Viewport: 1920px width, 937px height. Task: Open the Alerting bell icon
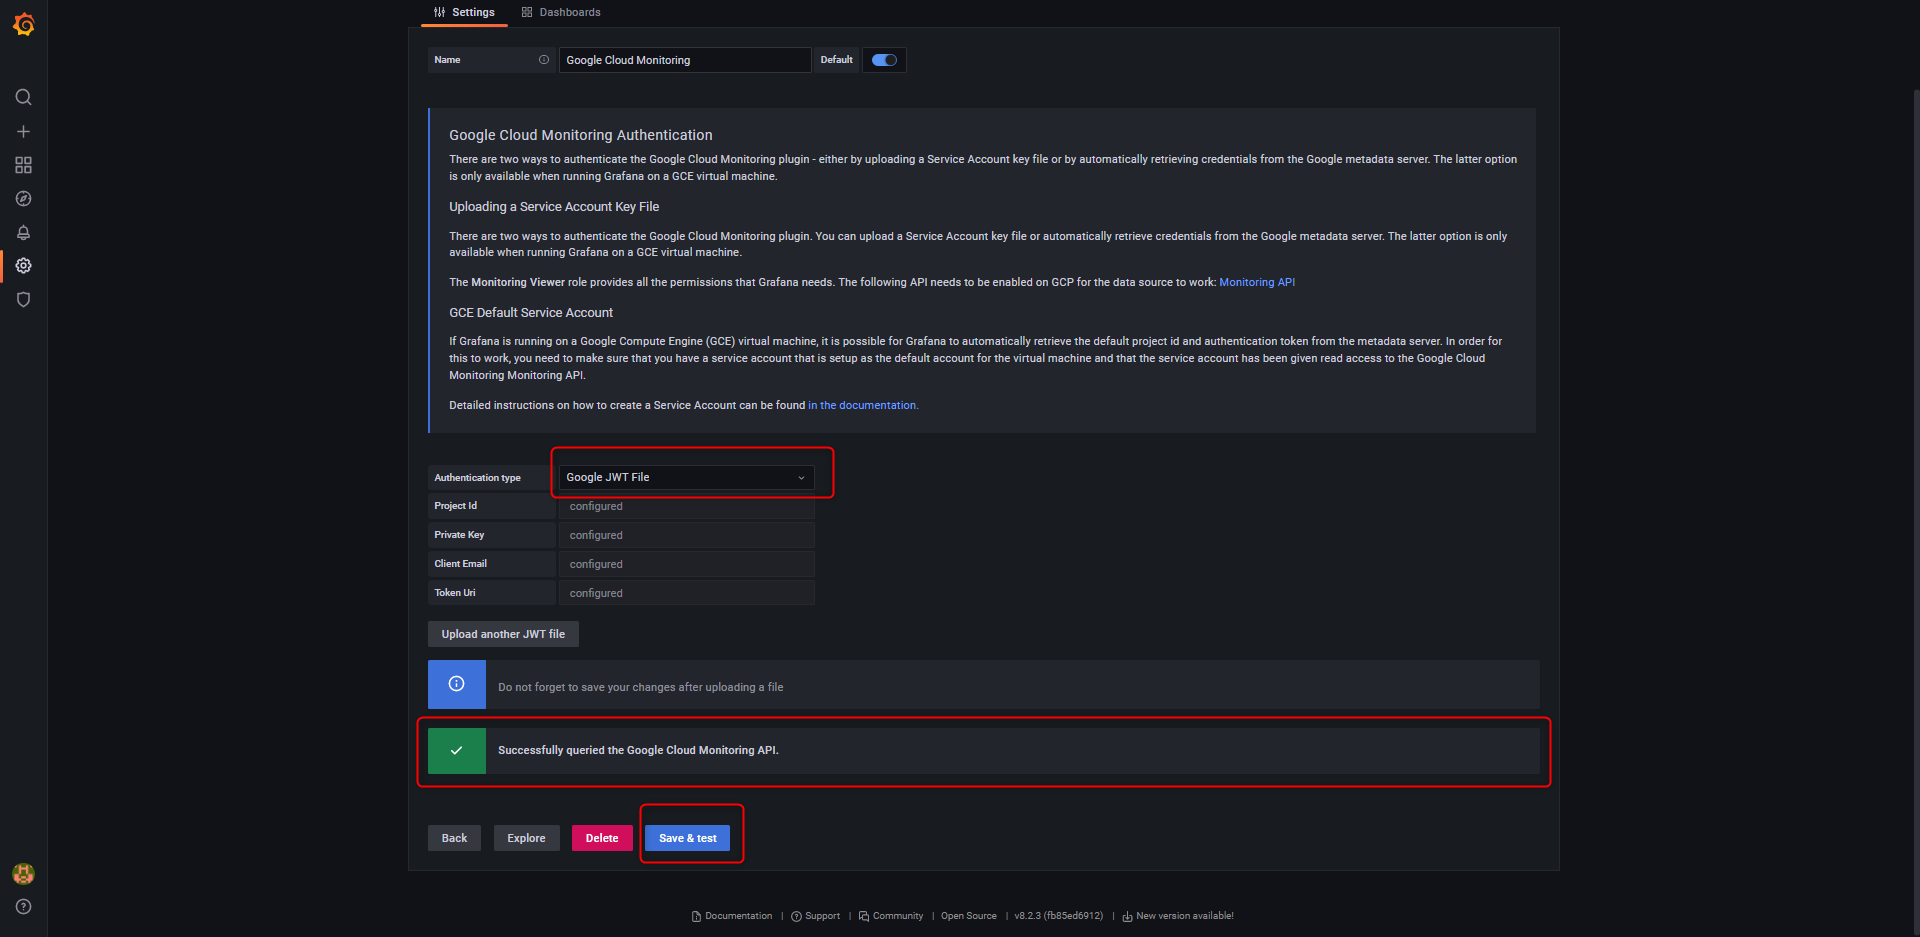pyautogui.click(x=23, y=232)
